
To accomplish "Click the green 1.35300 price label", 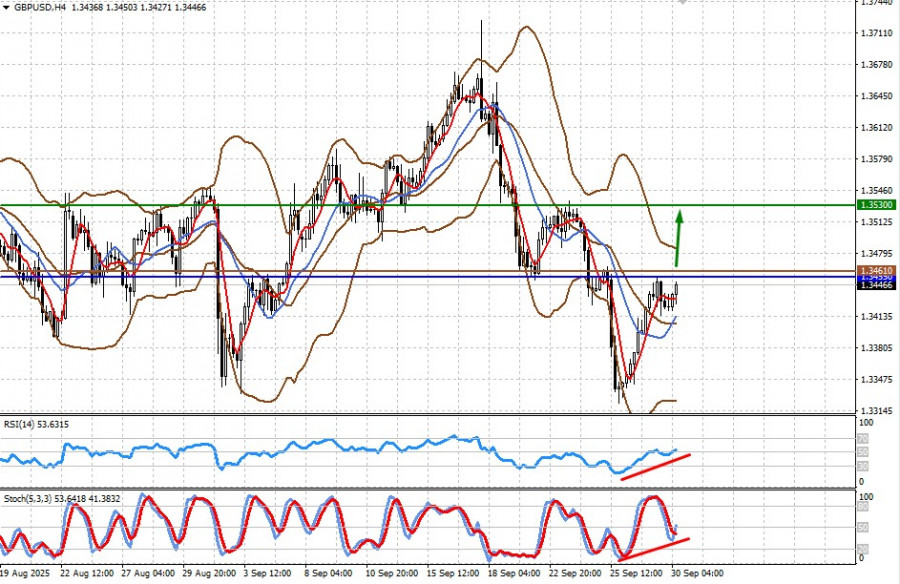I will tap(876, 205).
